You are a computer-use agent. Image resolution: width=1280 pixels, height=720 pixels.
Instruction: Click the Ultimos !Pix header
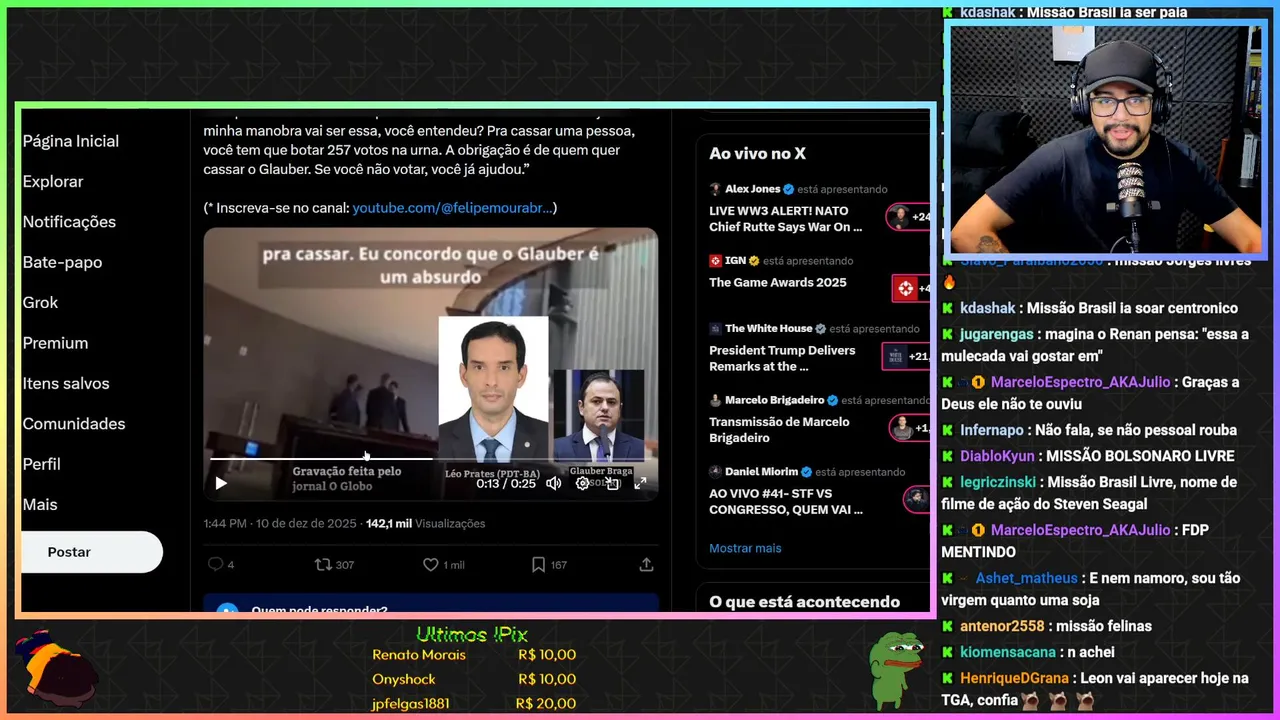pyautogui.click(x=472, y=634)
